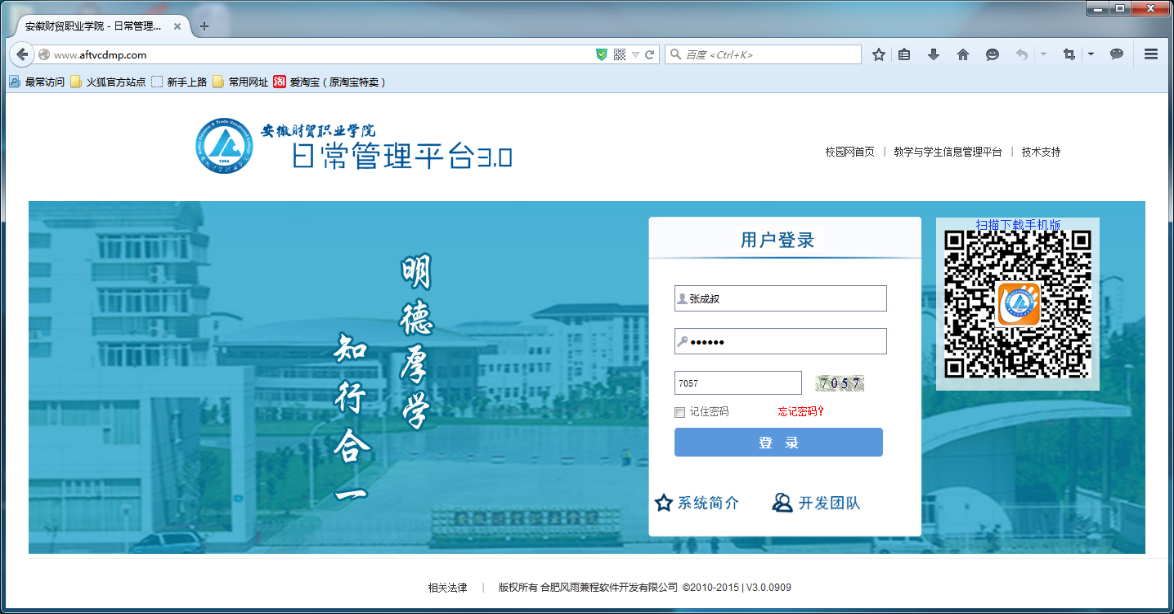The width and height of the screenshot is (1174, 614).
Task: Open a new tab with plus button
Action: click(x=204, y=26)
